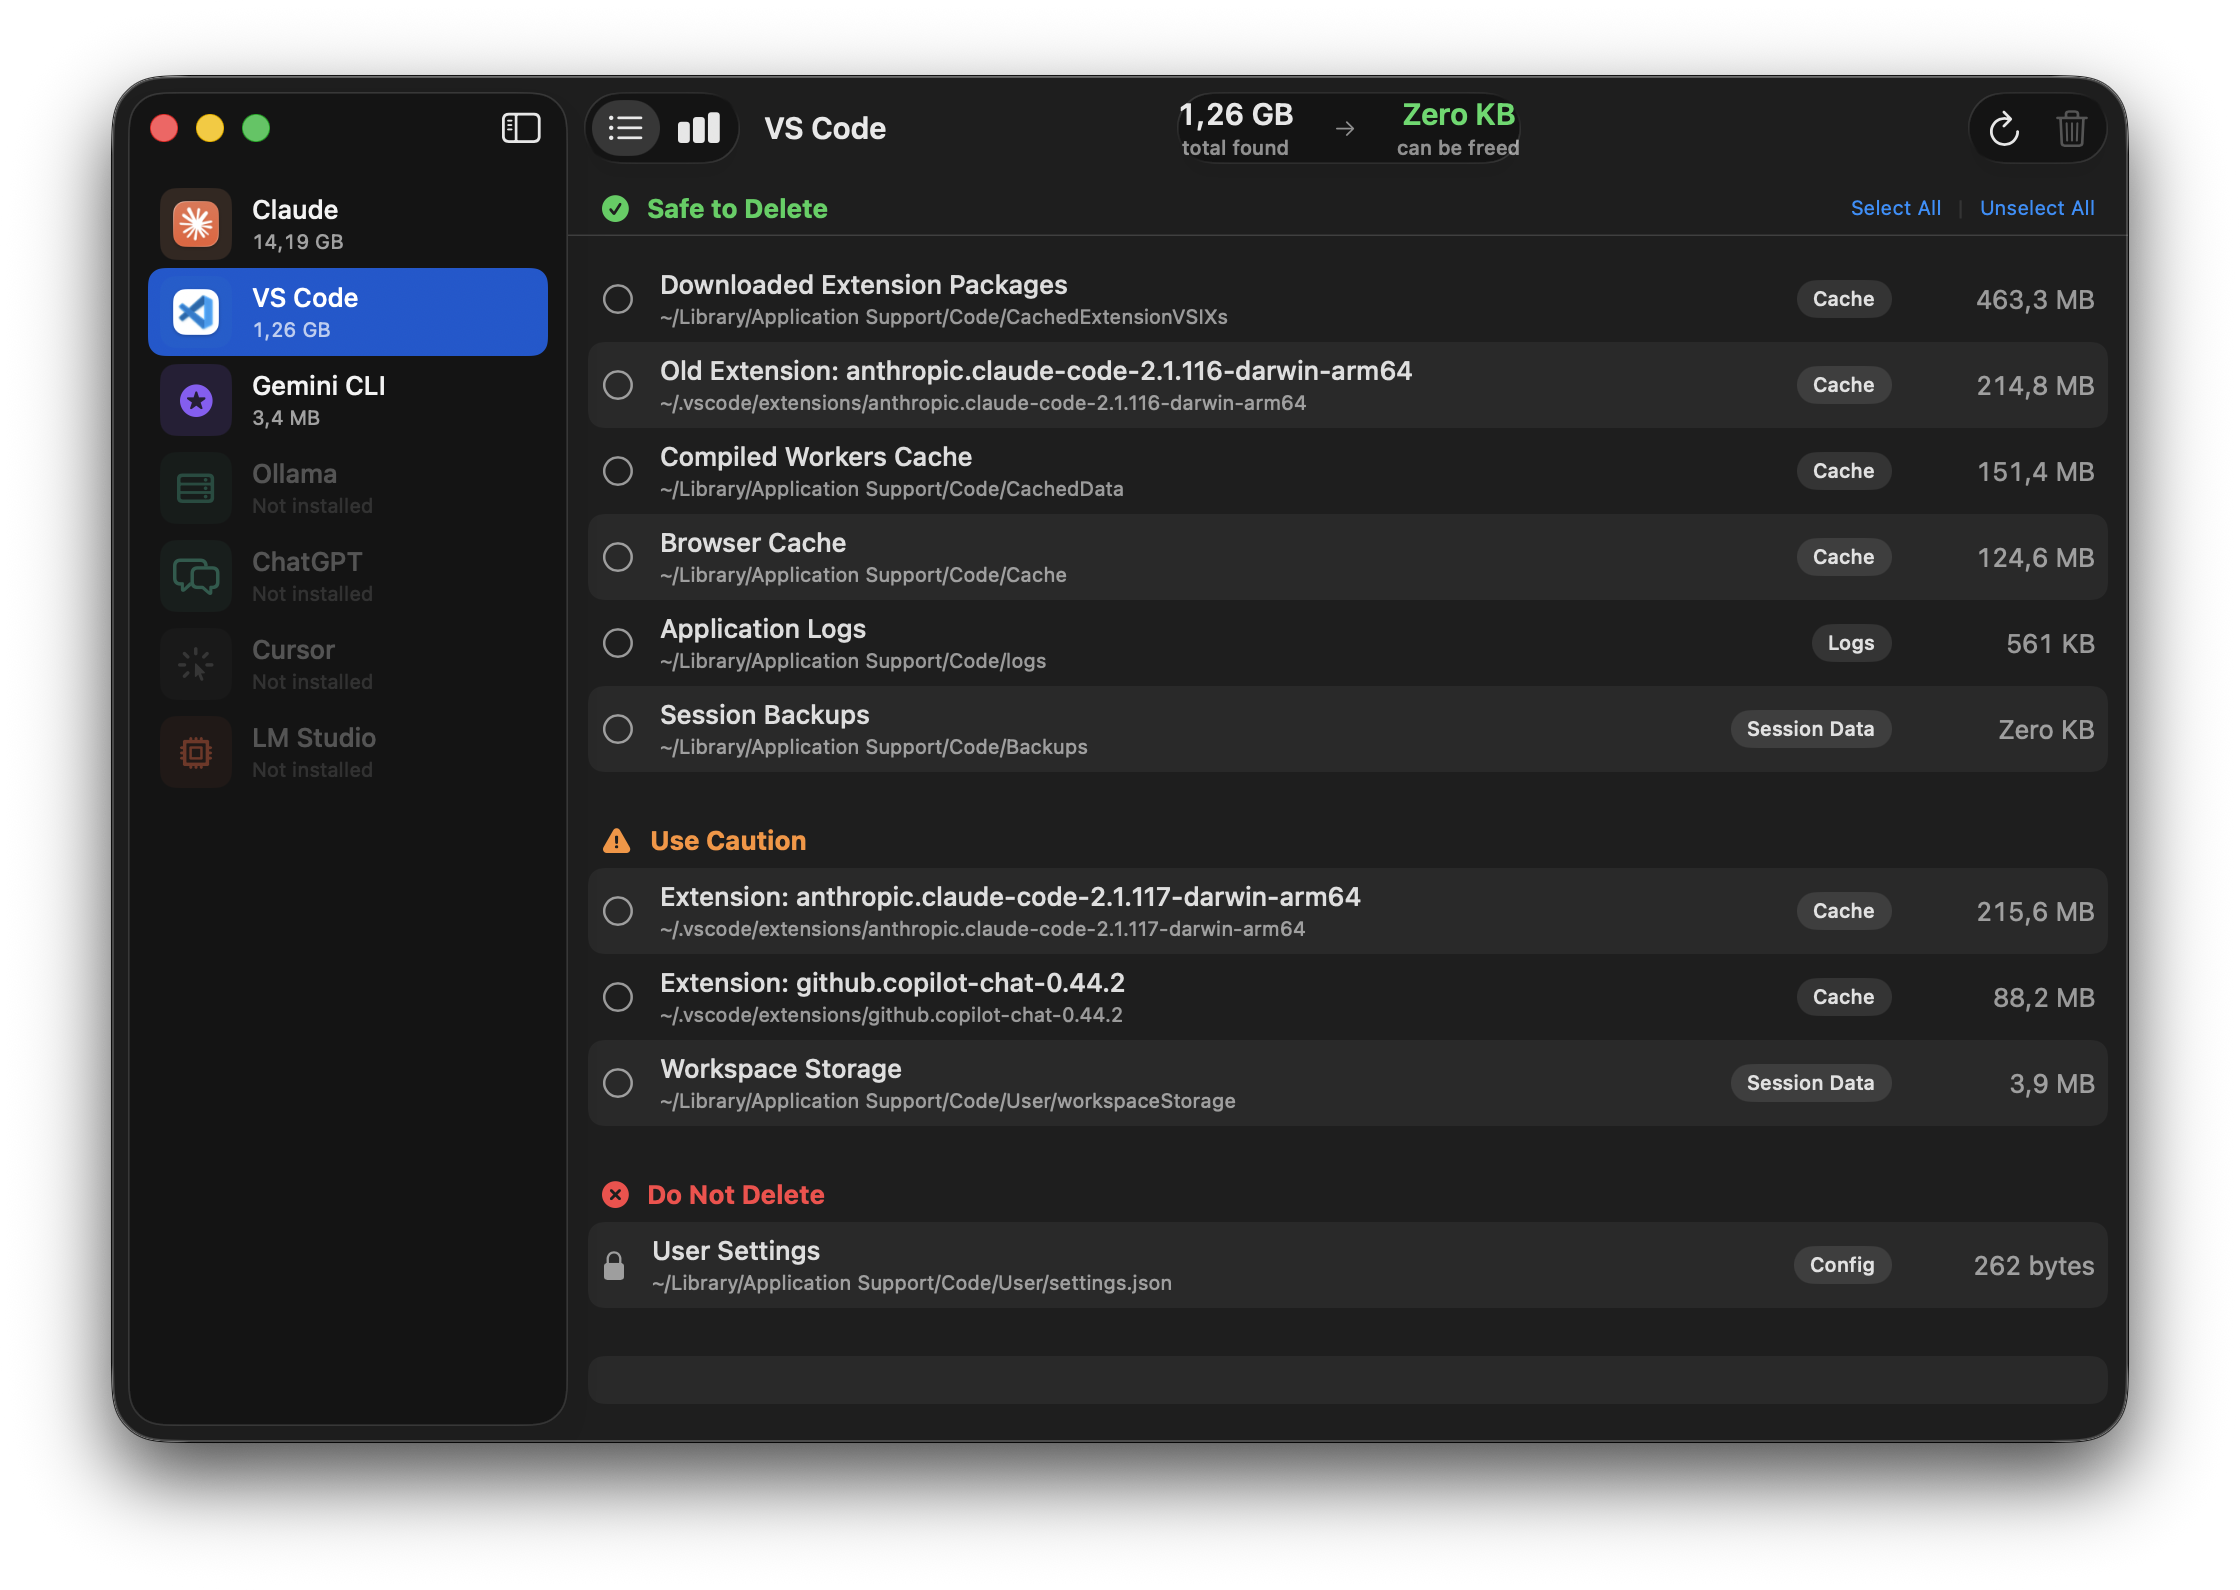Viewport: 2240px width, 1590px height.
Task: Check the Browser Cache entry
Action: [x=617, y=557]
